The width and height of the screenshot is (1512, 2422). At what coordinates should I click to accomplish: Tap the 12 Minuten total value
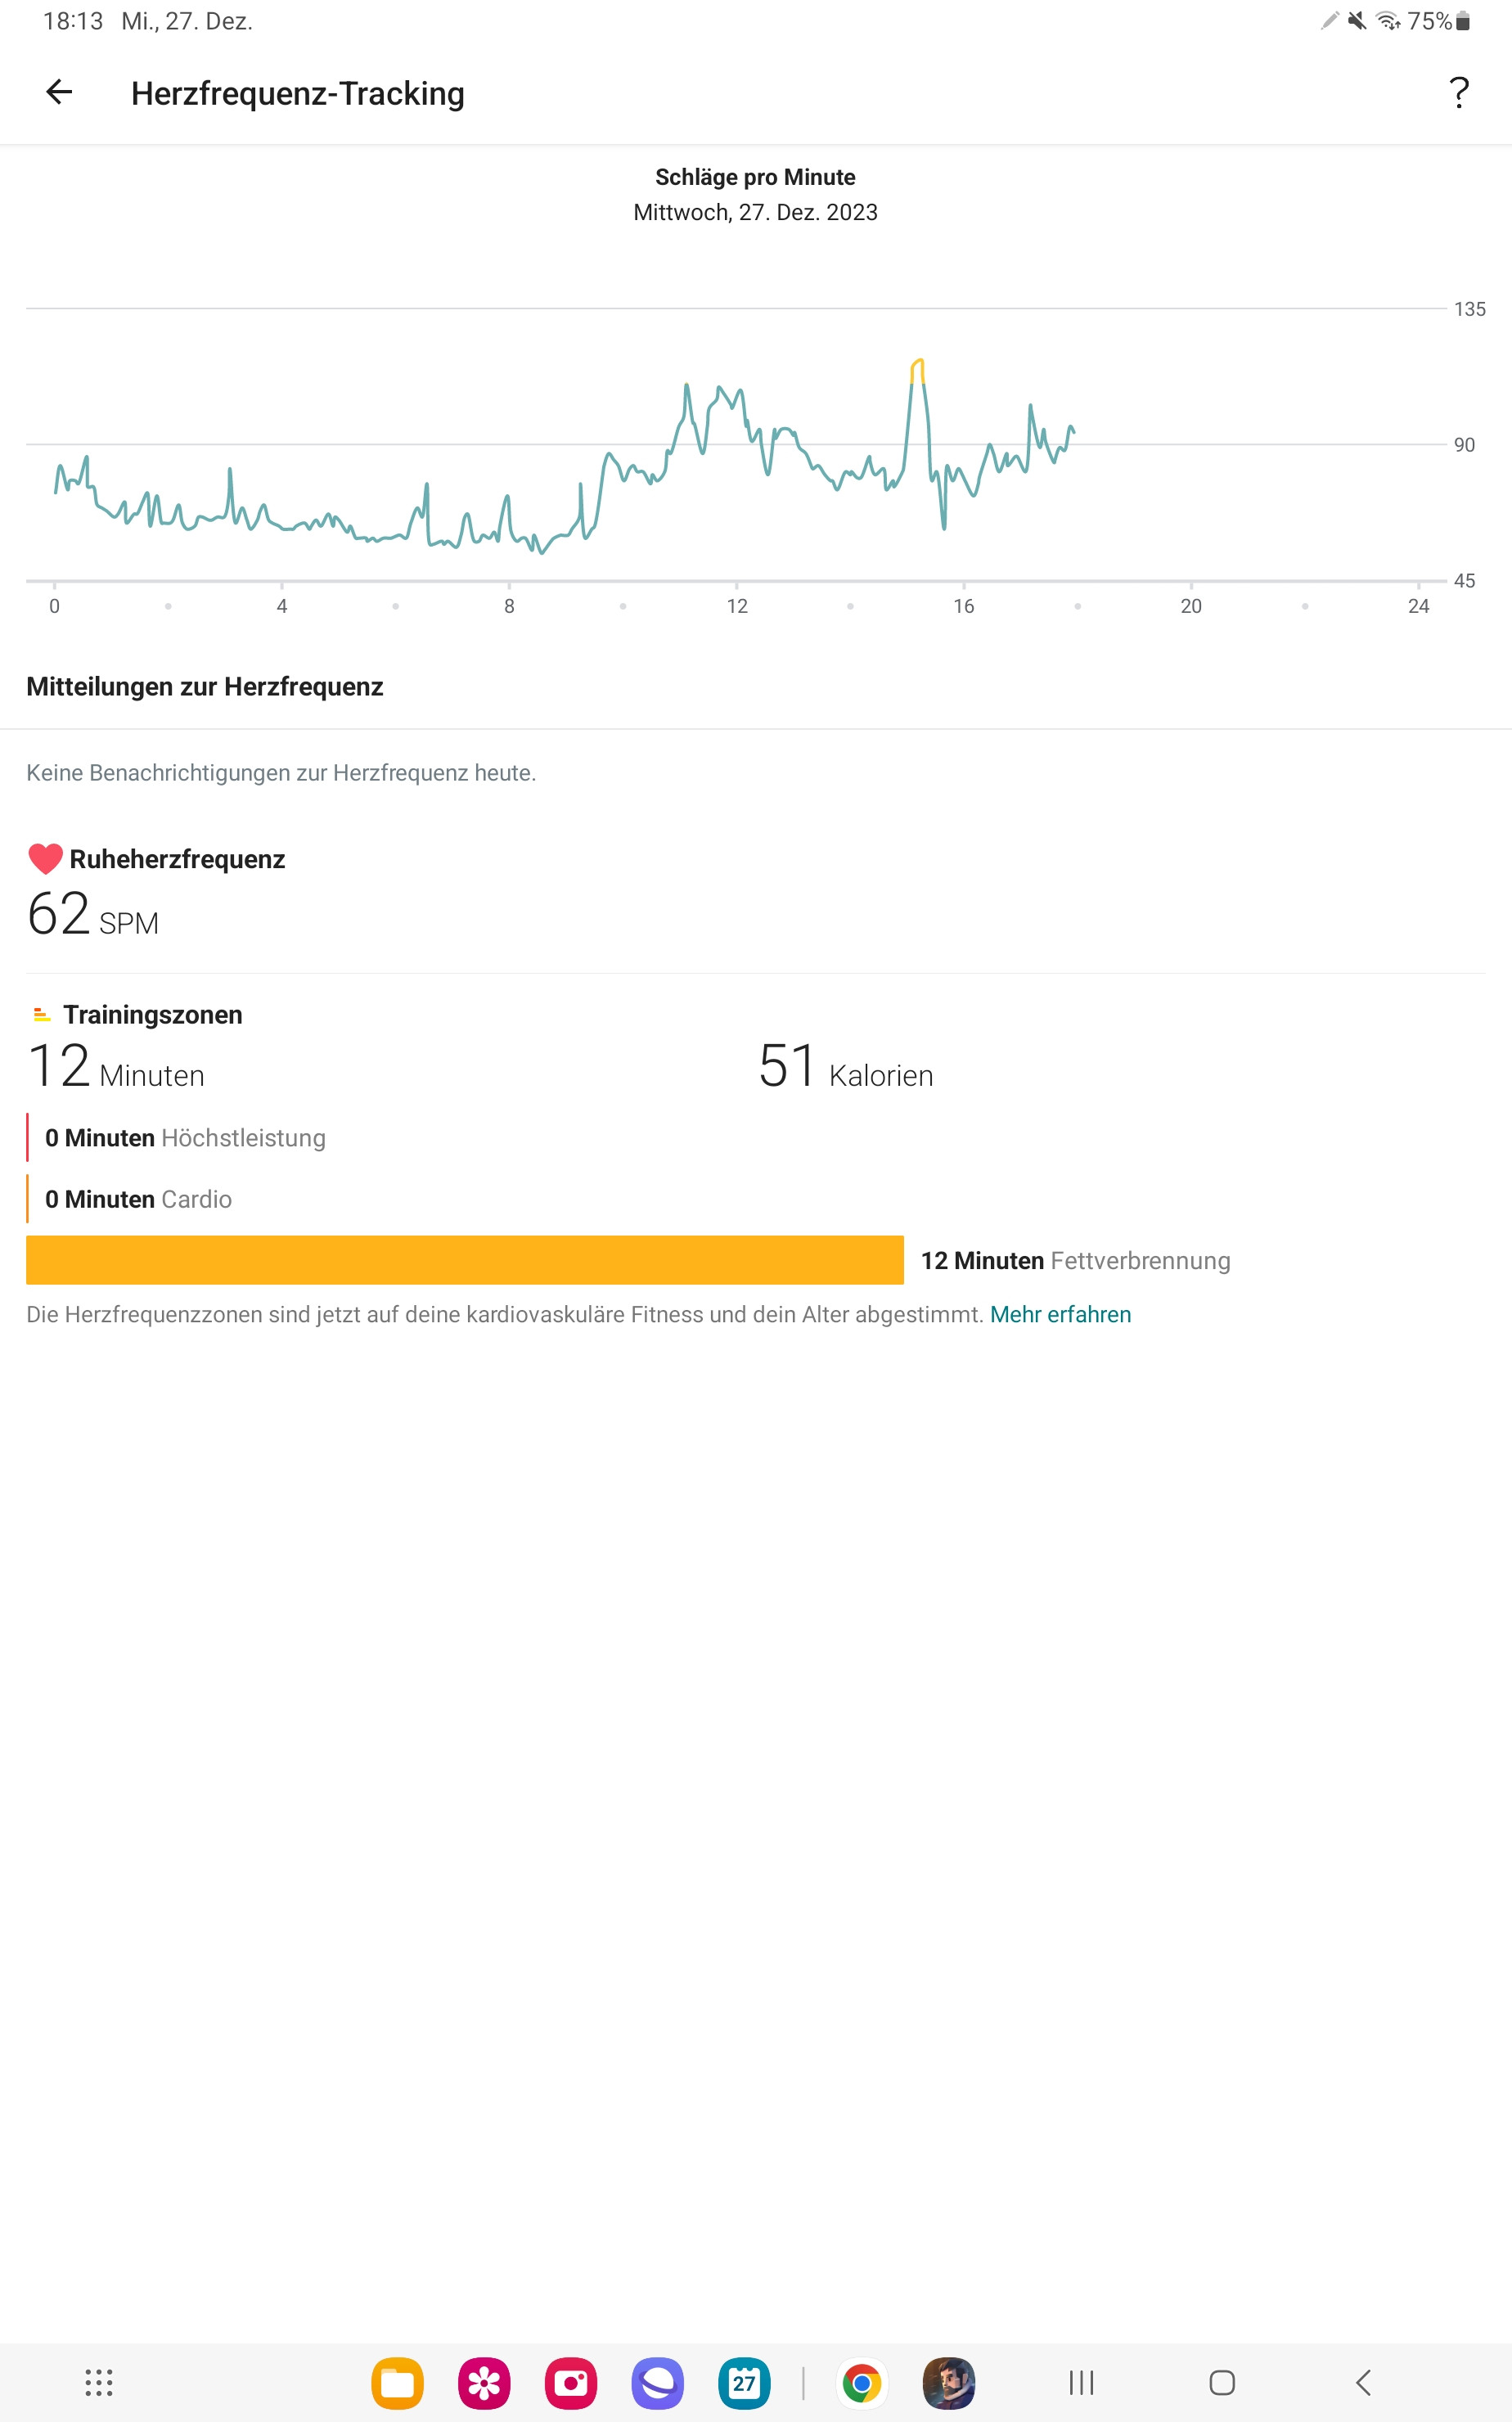116,1066
